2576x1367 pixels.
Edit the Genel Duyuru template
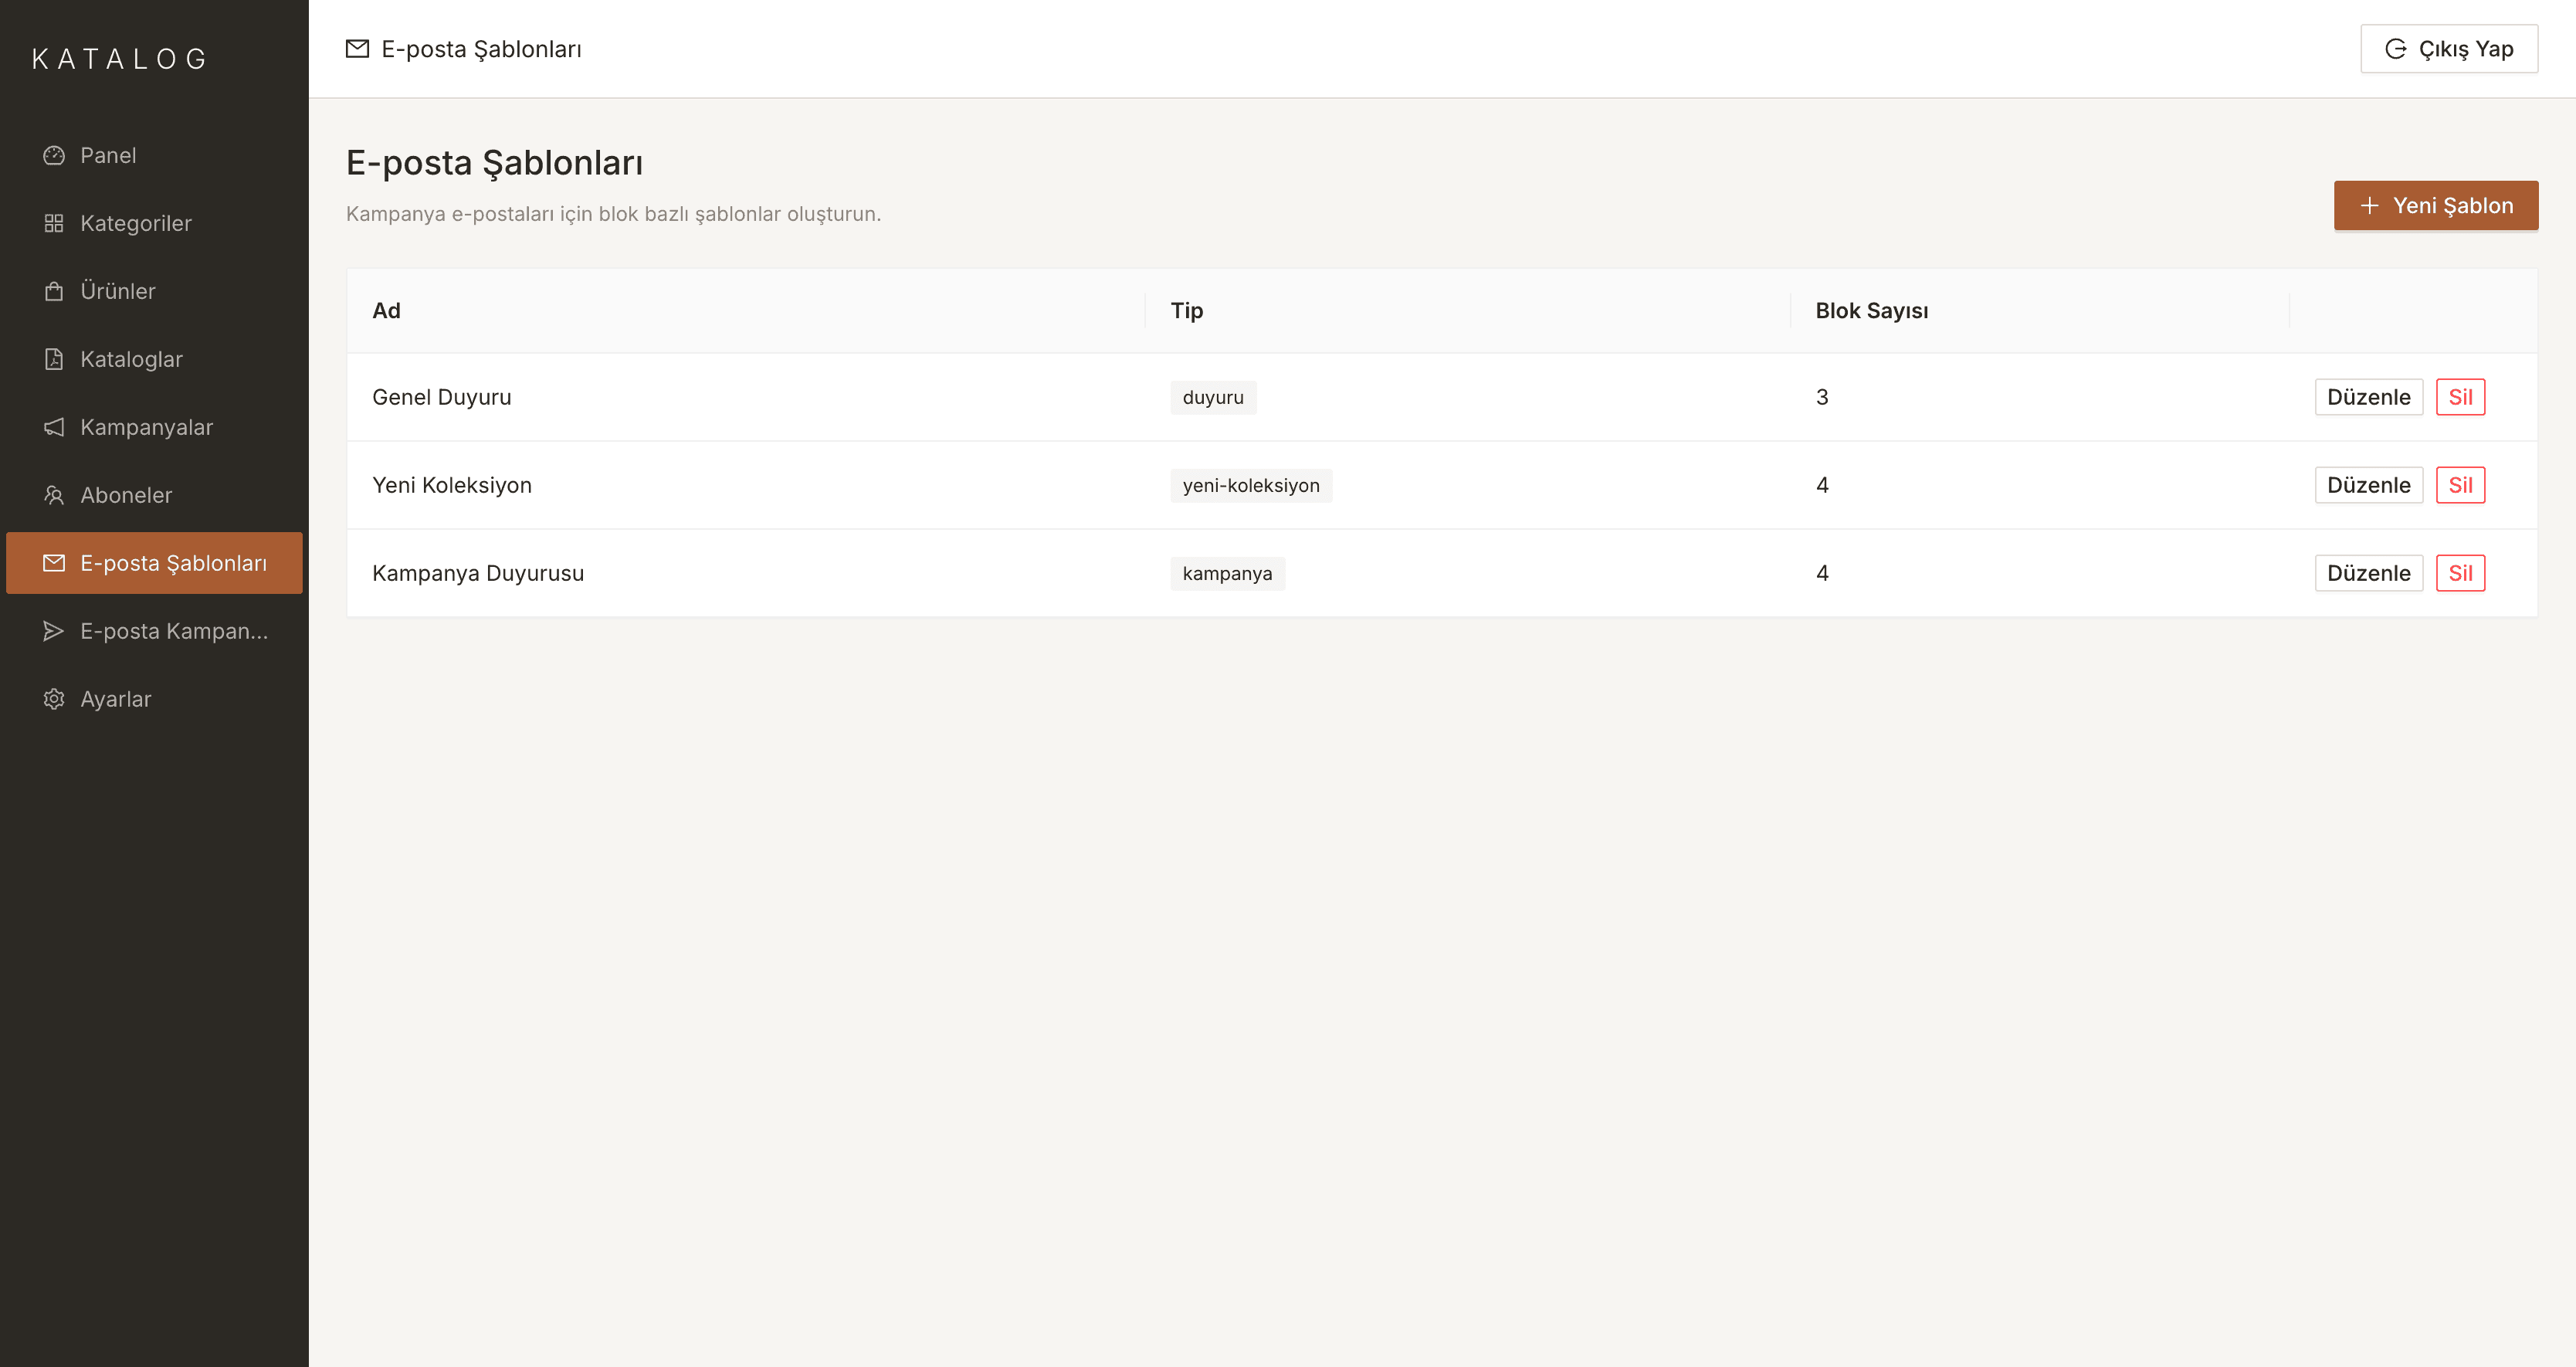tap(2369, 397)
